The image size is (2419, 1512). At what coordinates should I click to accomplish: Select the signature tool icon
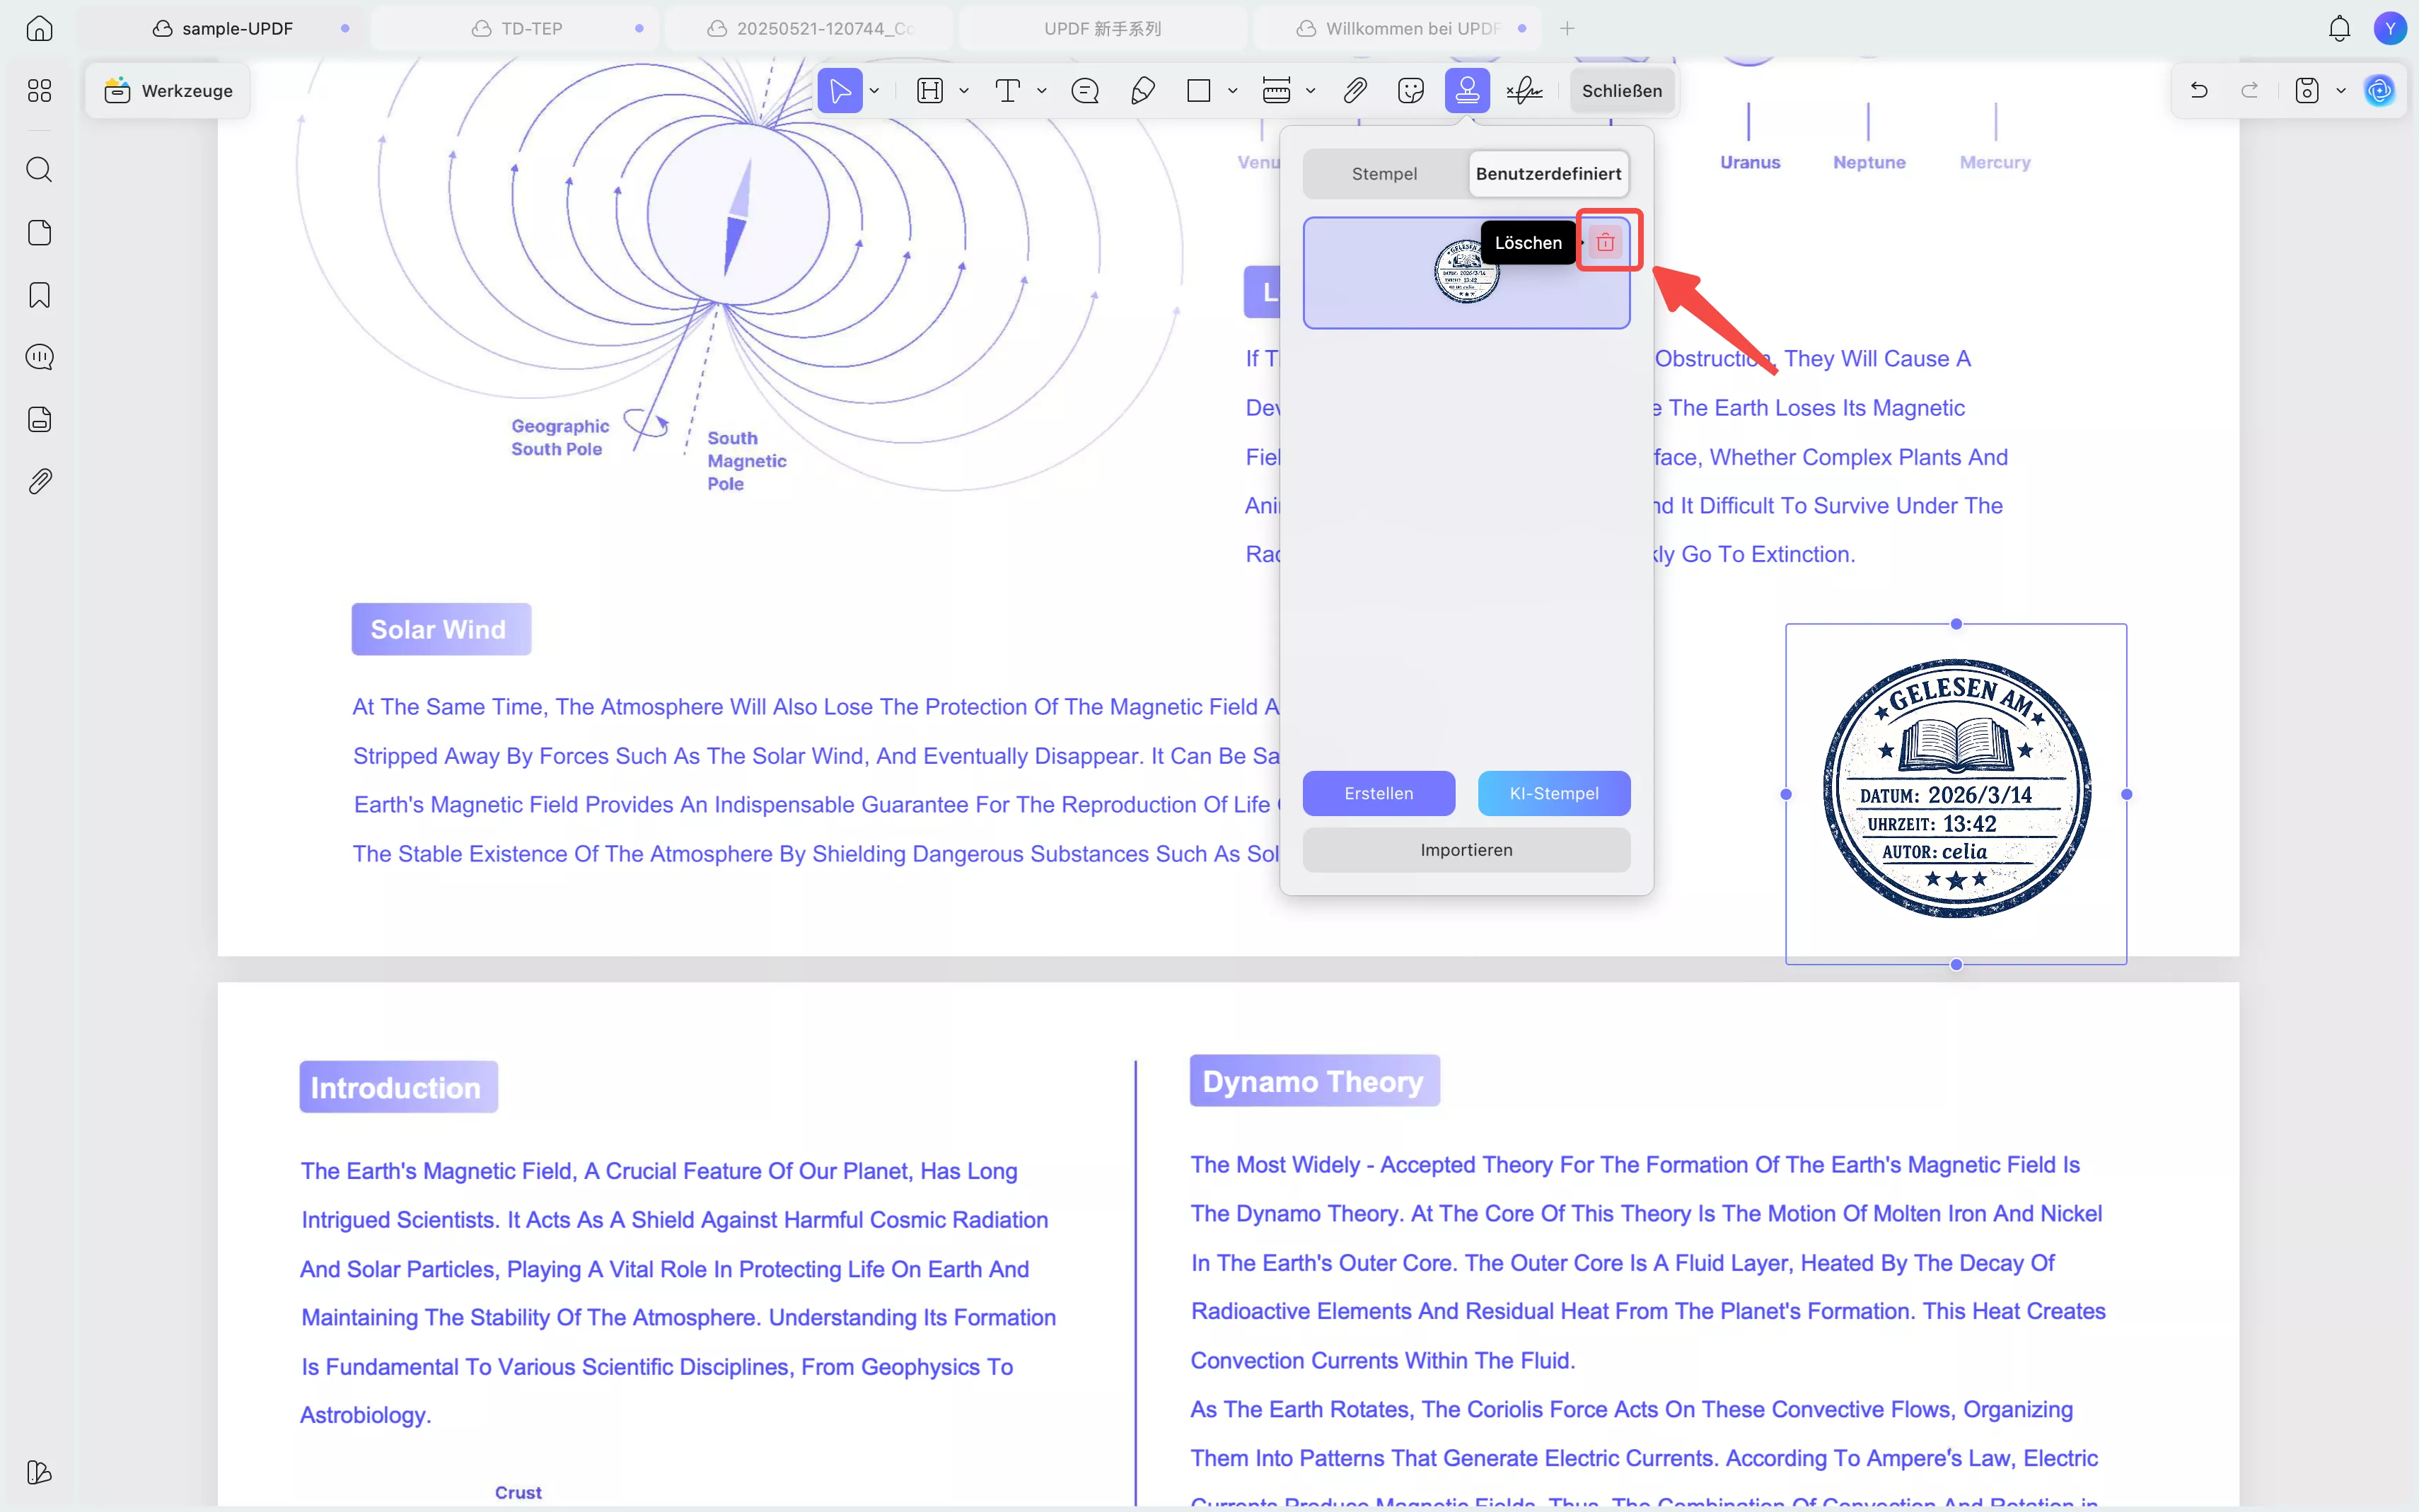[1524, 91]
